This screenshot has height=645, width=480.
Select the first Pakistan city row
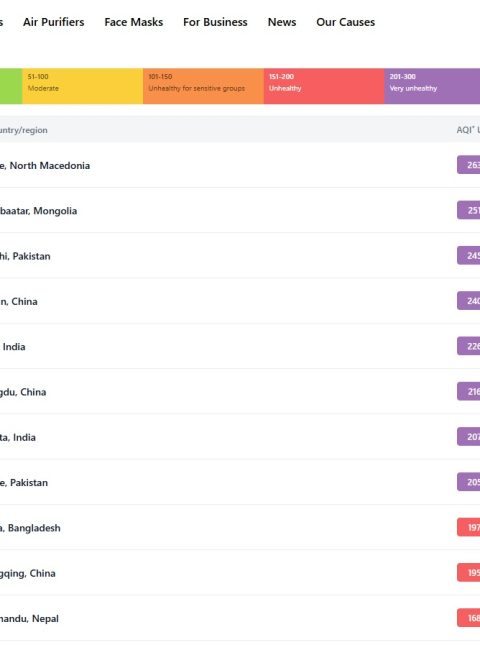25,256
